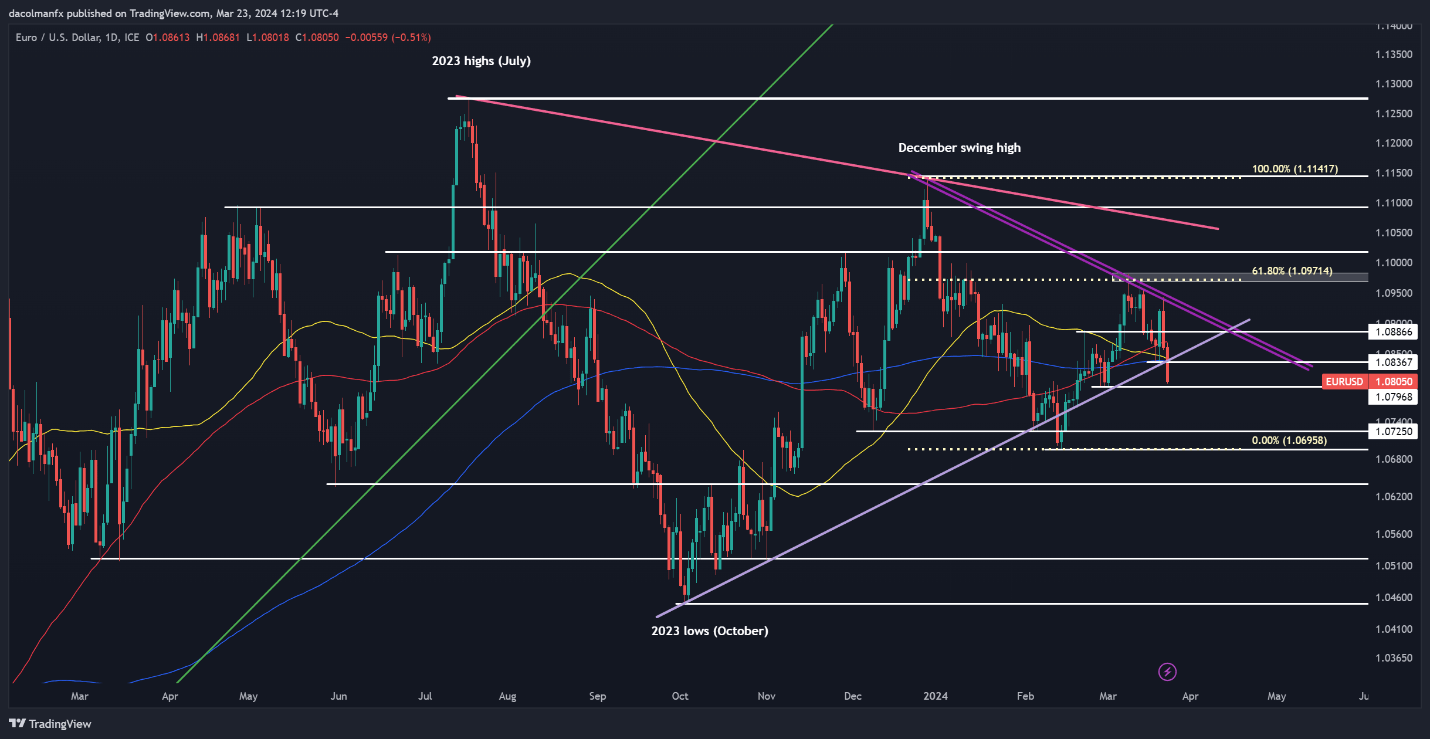Image resolution: width=1430 pixels, height=739 pixels.
Task: Click the 'Oct' label on time axis
Action: pyautogui.click(x=680, y=694)
